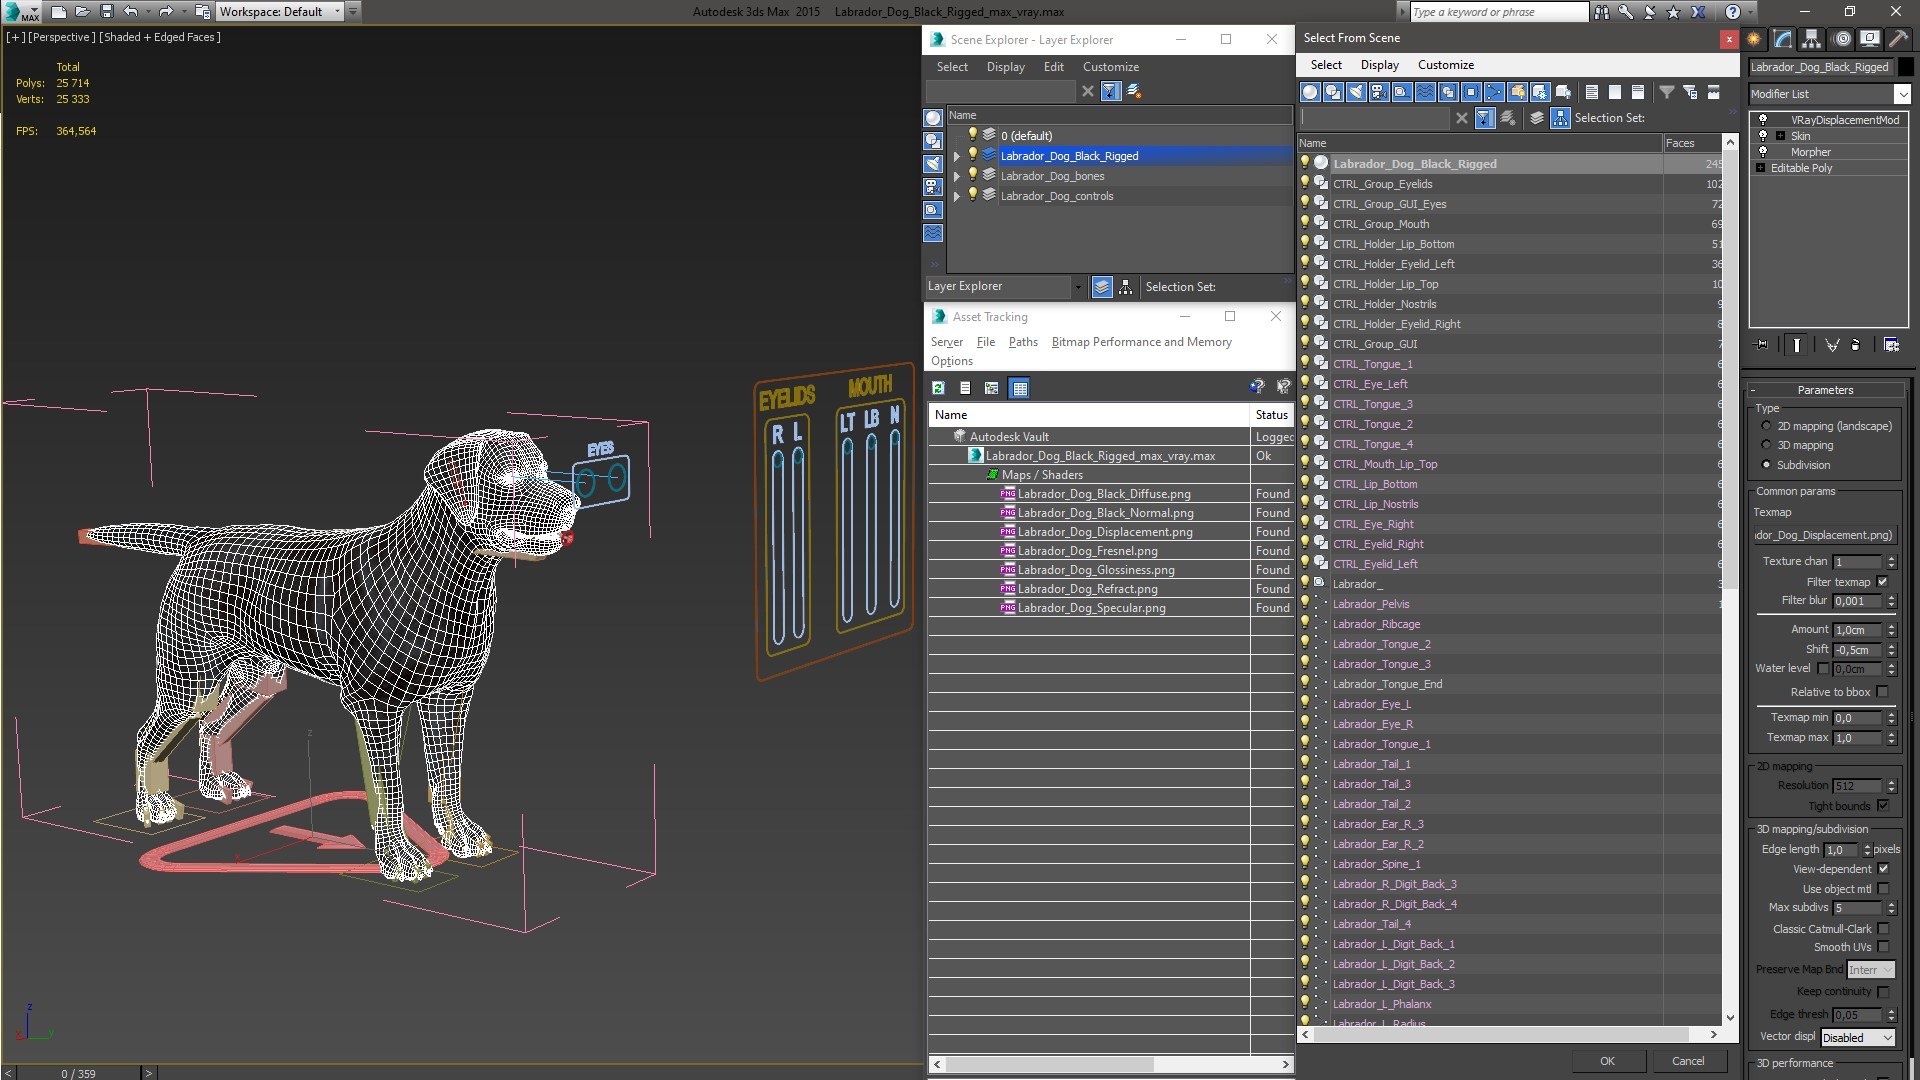
Task: Enable the Use object mtl checkbox
Action: (x=1883, y=889)
